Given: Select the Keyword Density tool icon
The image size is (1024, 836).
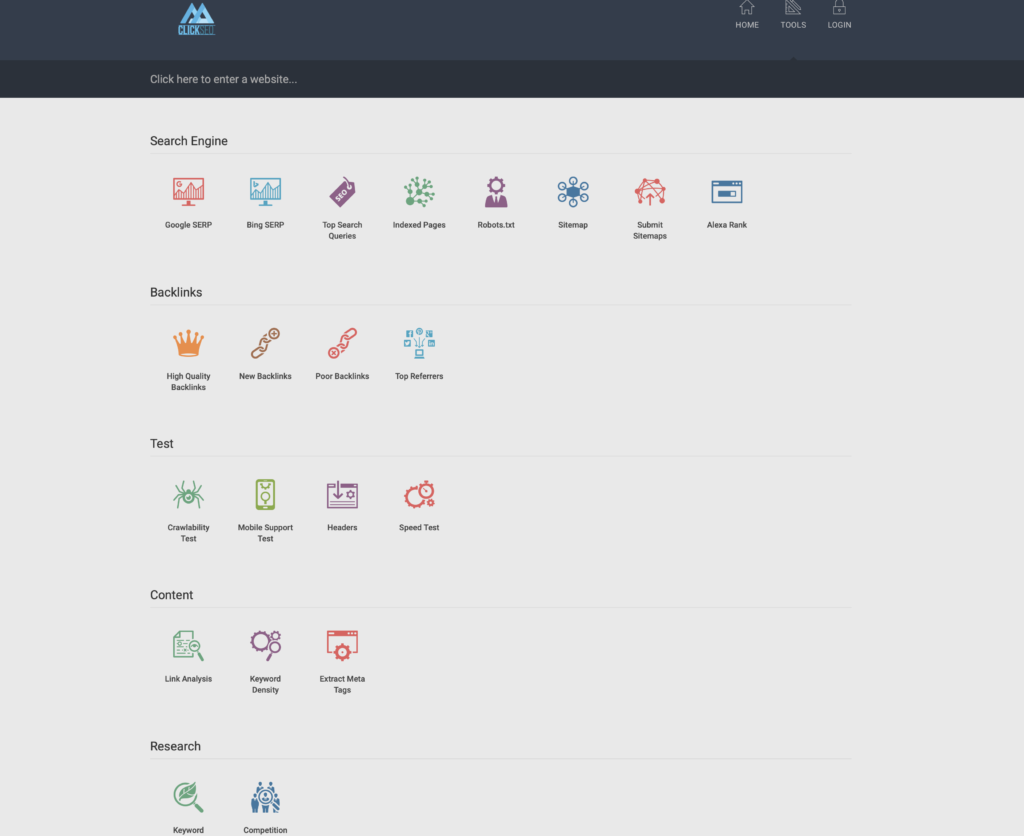Looking at the screenshot, I should click(x=265, y=645).
